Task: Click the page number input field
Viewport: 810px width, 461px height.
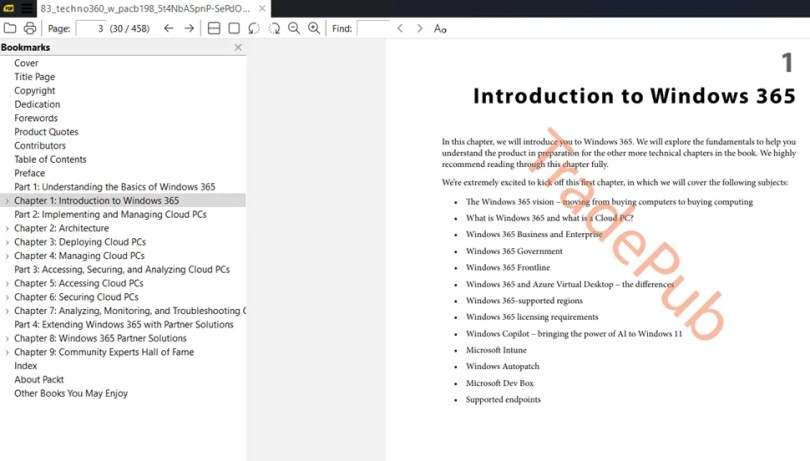Action: 90,28
